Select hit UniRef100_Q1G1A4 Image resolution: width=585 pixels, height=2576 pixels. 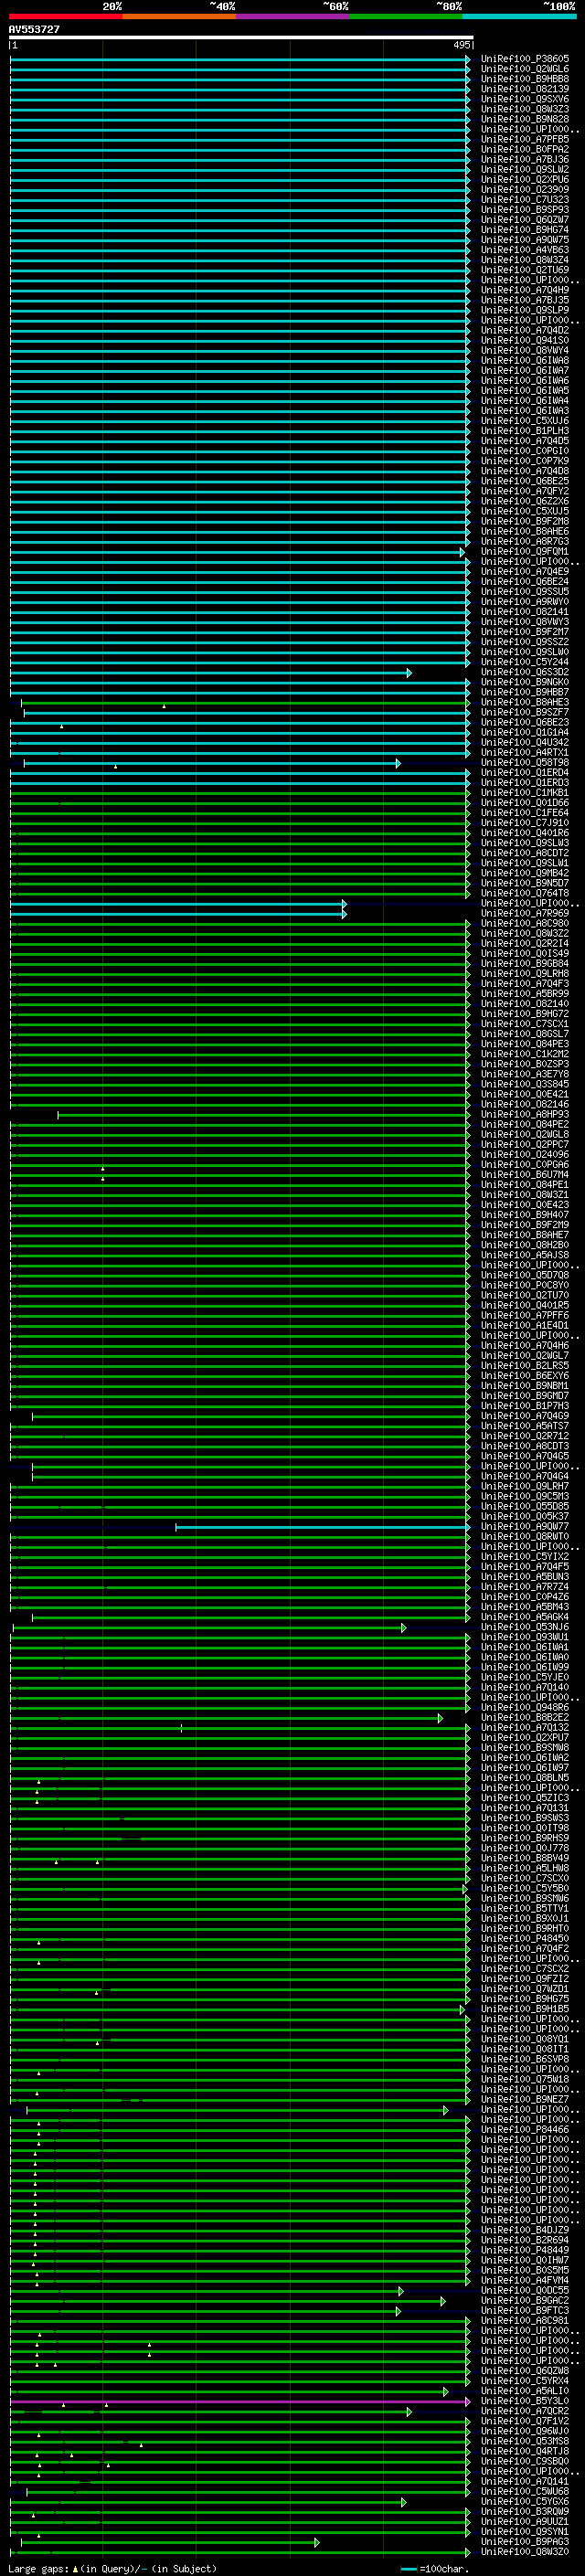[524, 733]
